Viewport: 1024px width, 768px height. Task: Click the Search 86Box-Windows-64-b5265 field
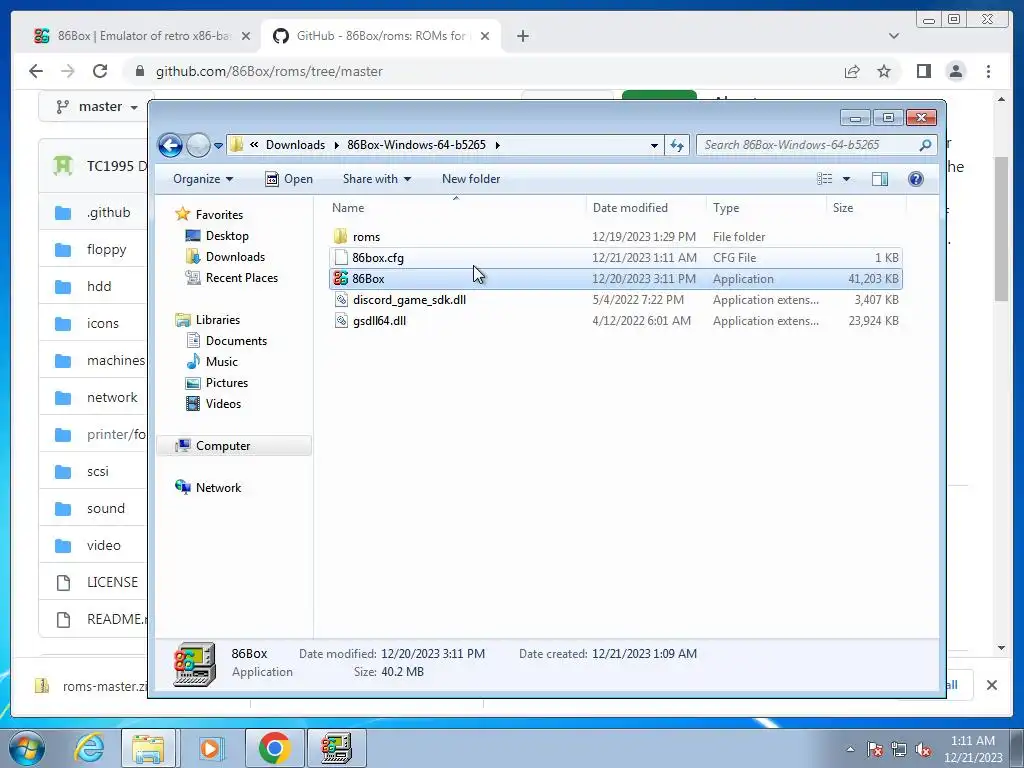[816, 145]
